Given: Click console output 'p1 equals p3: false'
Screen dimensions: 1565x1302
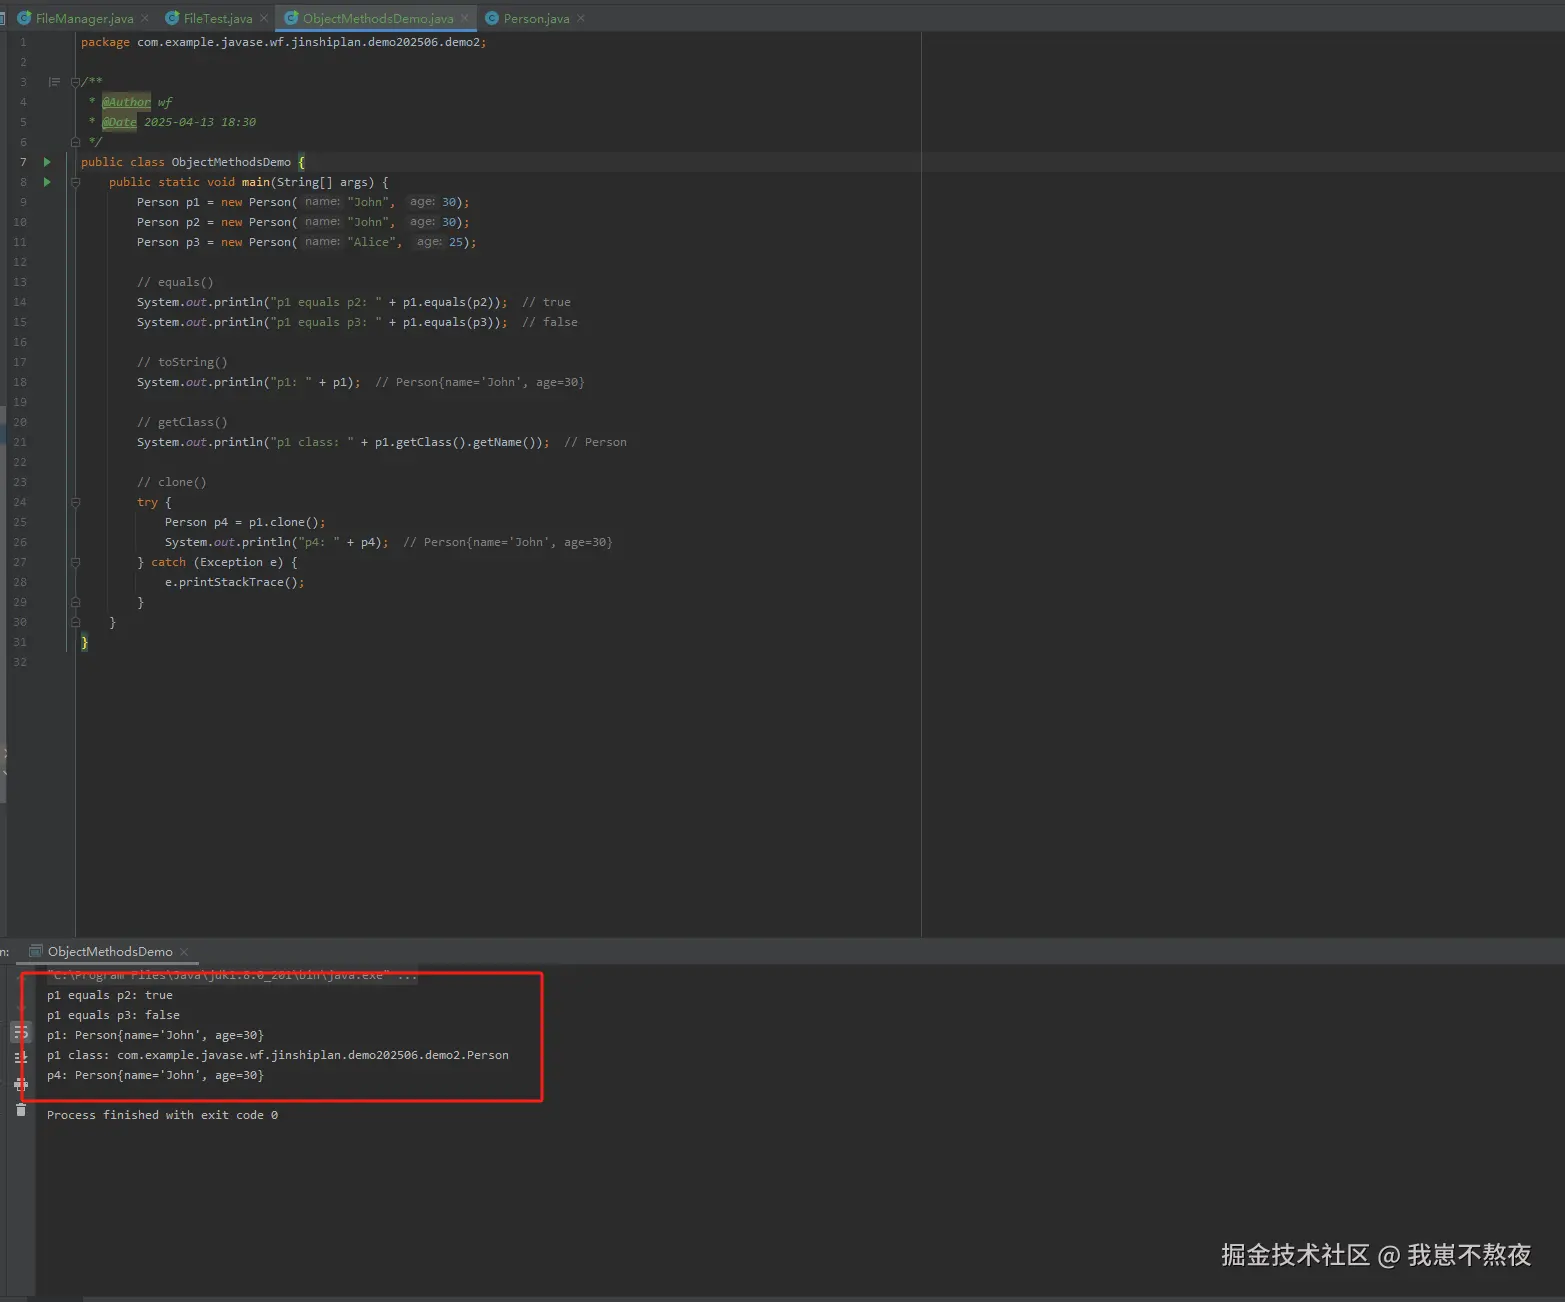Looking at the screenshot, I should 113,1015.
